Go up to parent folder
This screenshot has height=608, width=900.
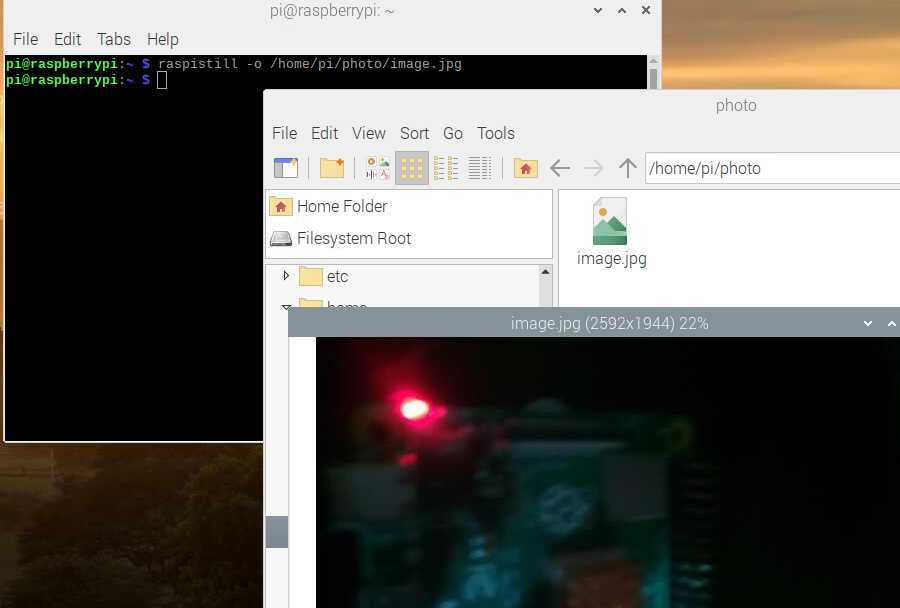click(627, 168)
